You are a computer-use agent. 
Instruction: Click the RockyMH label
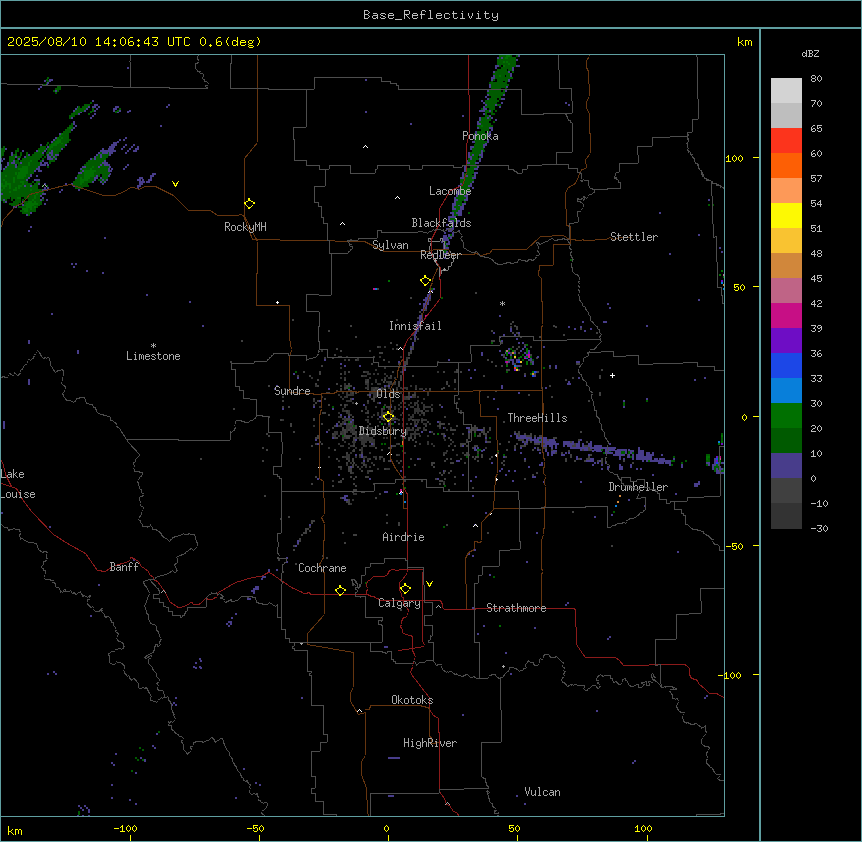pos(245,227)
